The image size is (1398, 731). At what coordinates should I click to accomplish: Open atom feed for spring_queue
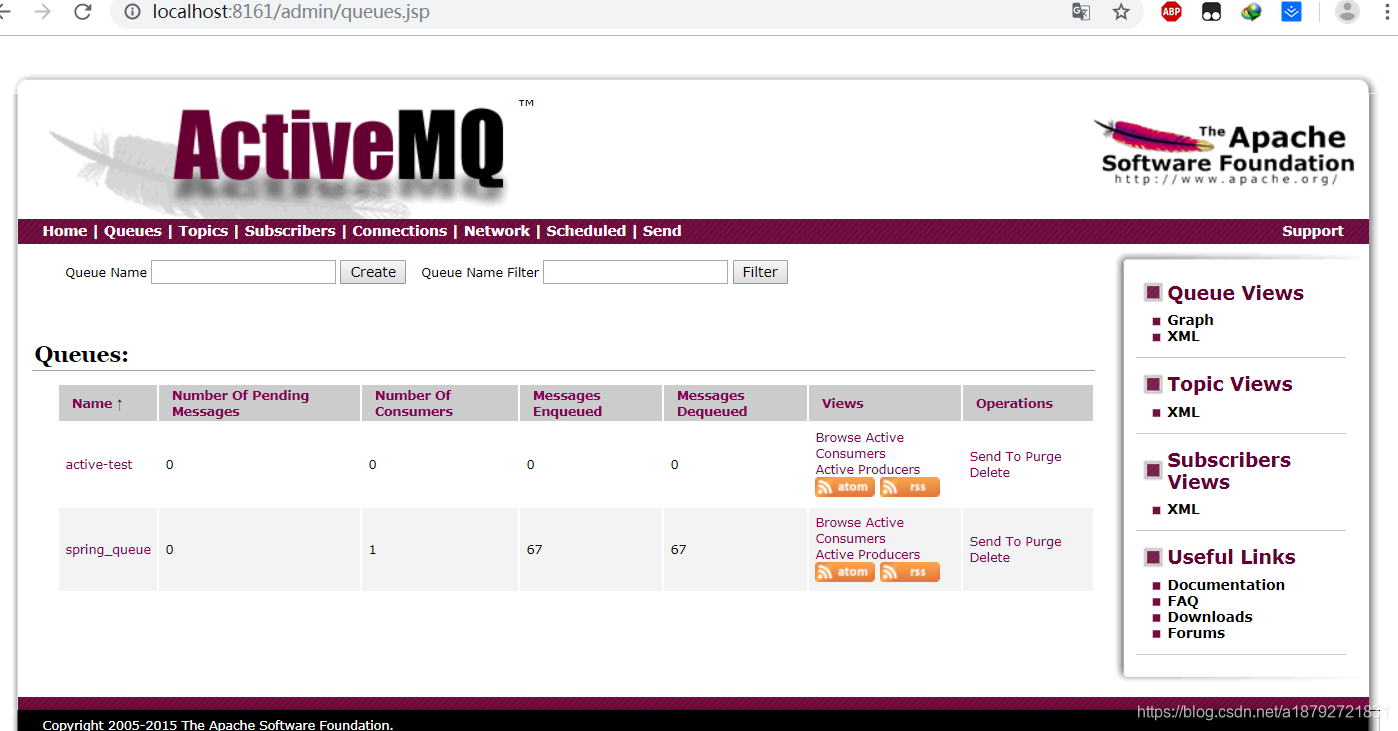pyautogui.click(x=845, y=572)
